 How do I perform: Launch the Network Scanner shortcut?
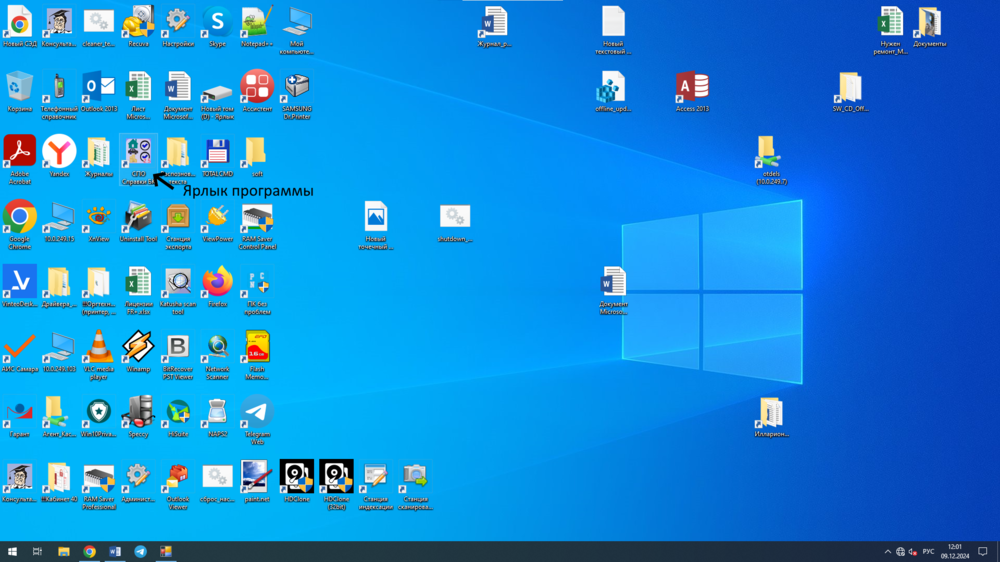click(x=217, y=356)
